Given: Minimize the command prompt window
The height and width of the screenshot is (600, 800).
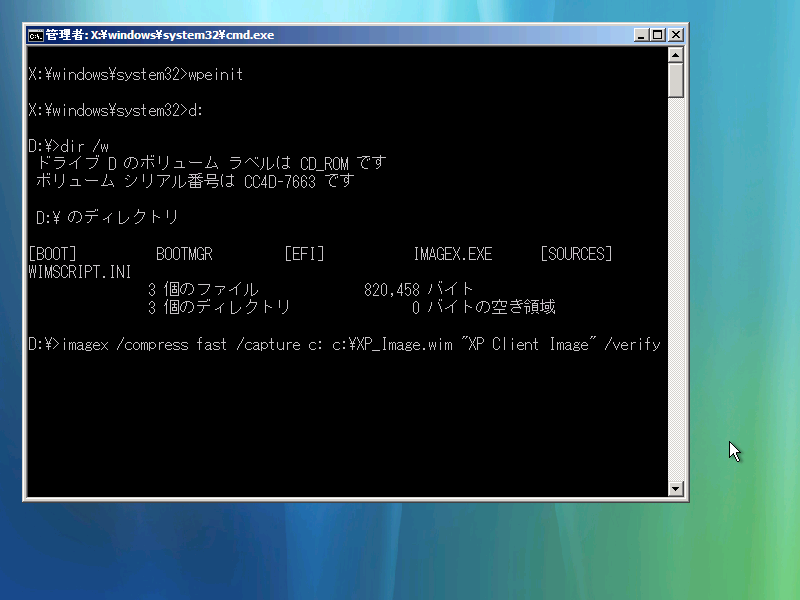Looking at the screenshot, I should pyautogui.click(x=642, y=35).
